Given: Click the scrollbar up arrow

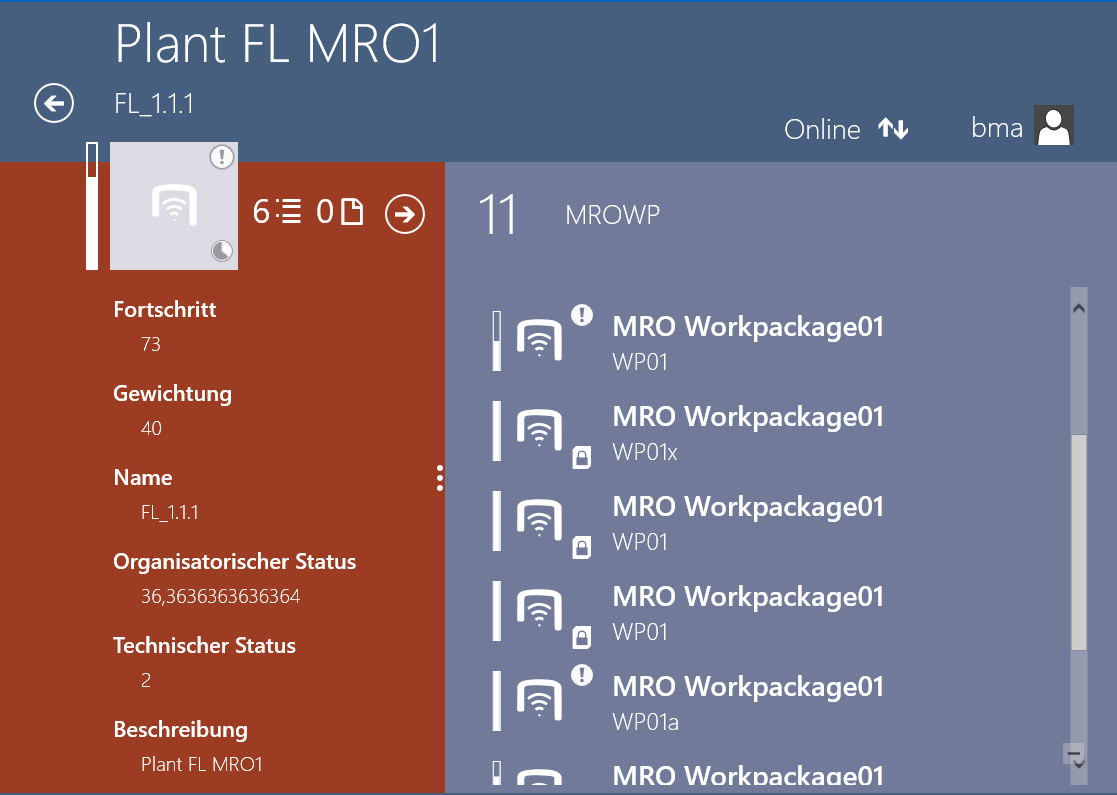Looking at the screenshot, I should pyautogui.click(x=1078, y=308).
